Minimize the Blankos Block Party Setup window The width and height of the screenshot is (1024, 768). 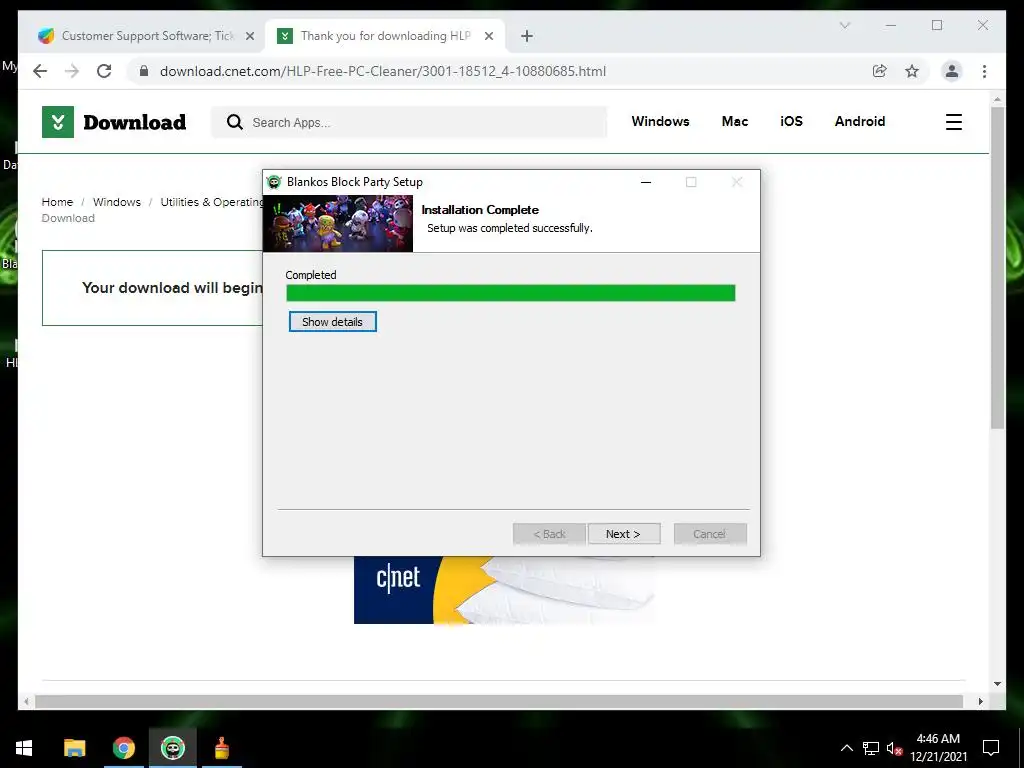click(x=646, y=182)
